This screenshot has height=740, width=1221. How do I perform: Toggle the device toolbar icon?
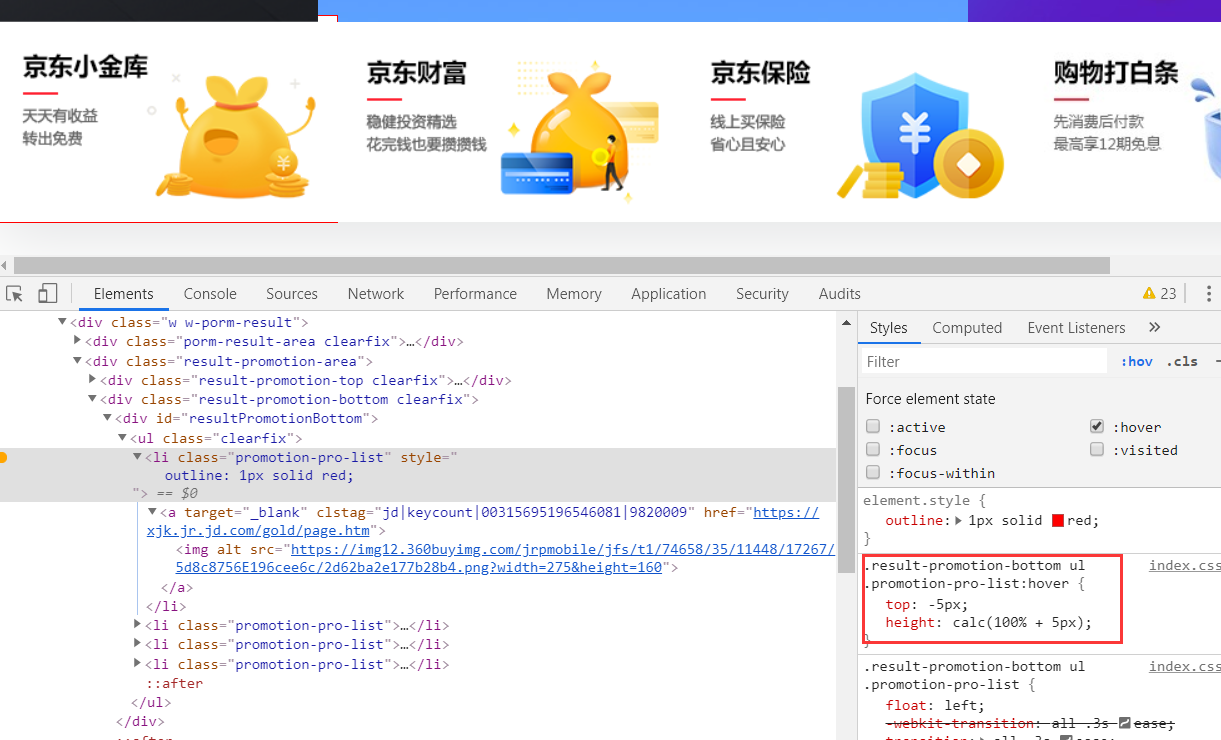(47, 293)
